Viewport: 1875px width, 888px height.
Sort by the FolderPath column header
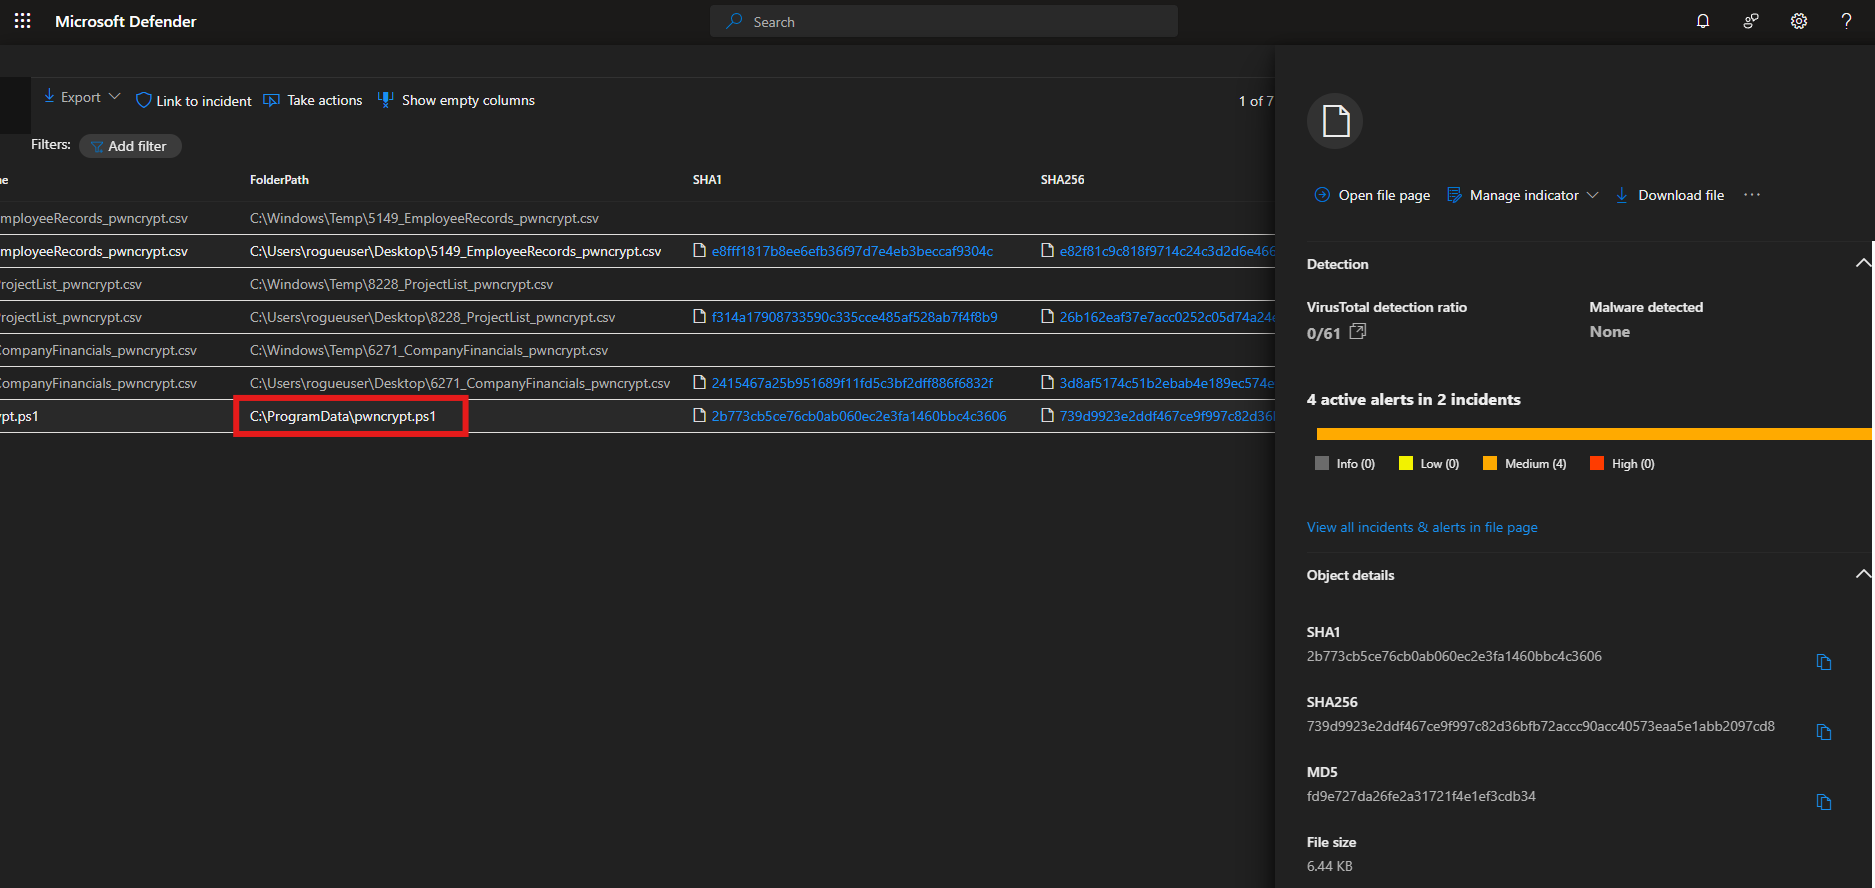[279, 180]
